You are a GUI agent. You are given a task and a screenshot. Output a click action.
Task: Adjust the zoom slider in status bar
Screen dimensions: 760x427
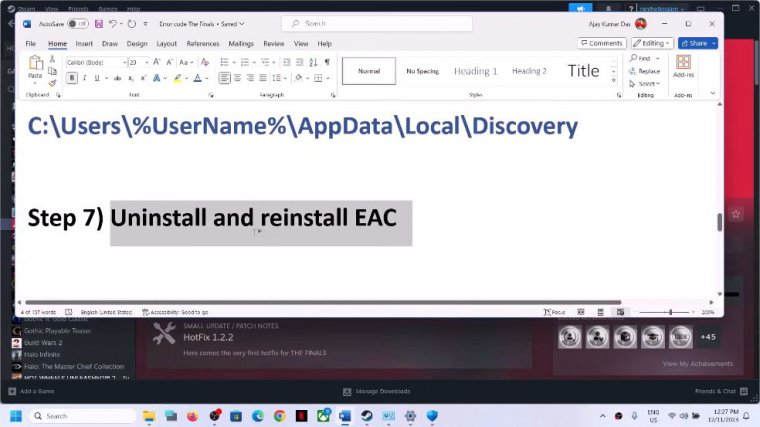click(x=666, y=312)
